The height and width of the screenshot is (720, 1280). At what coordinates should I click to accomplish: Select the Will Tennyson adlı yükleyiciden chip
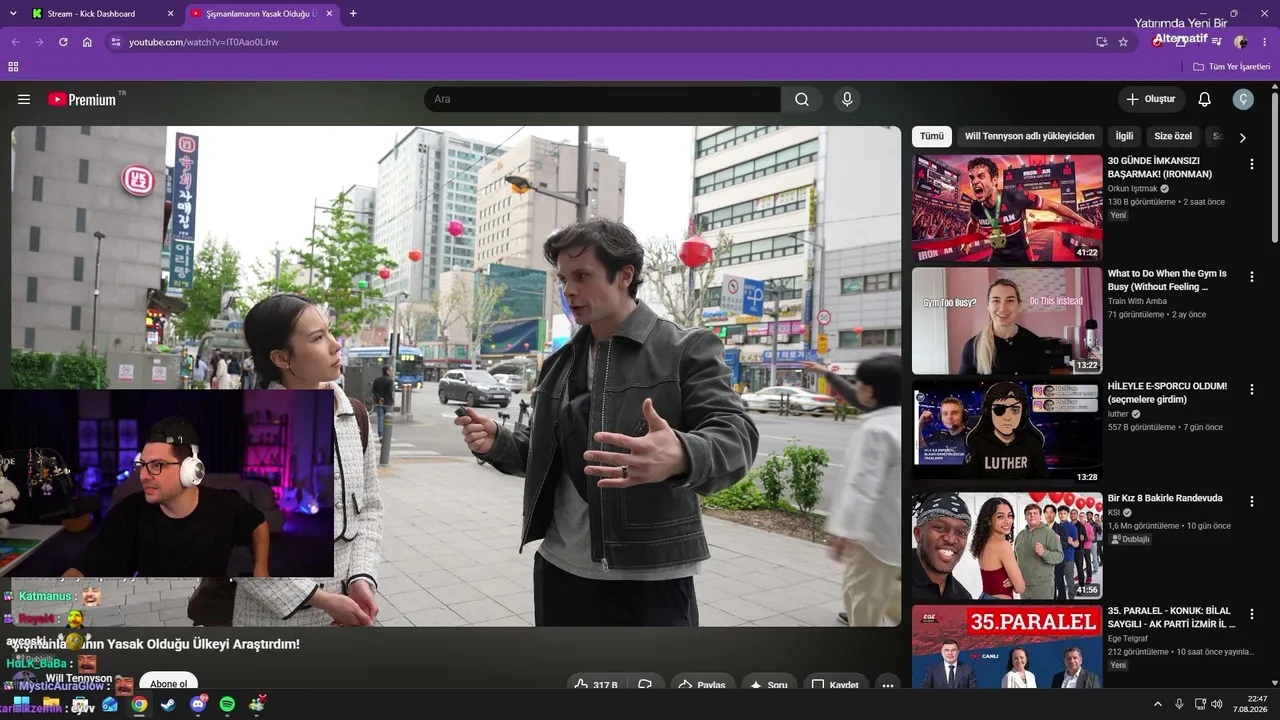(1029, 136)
